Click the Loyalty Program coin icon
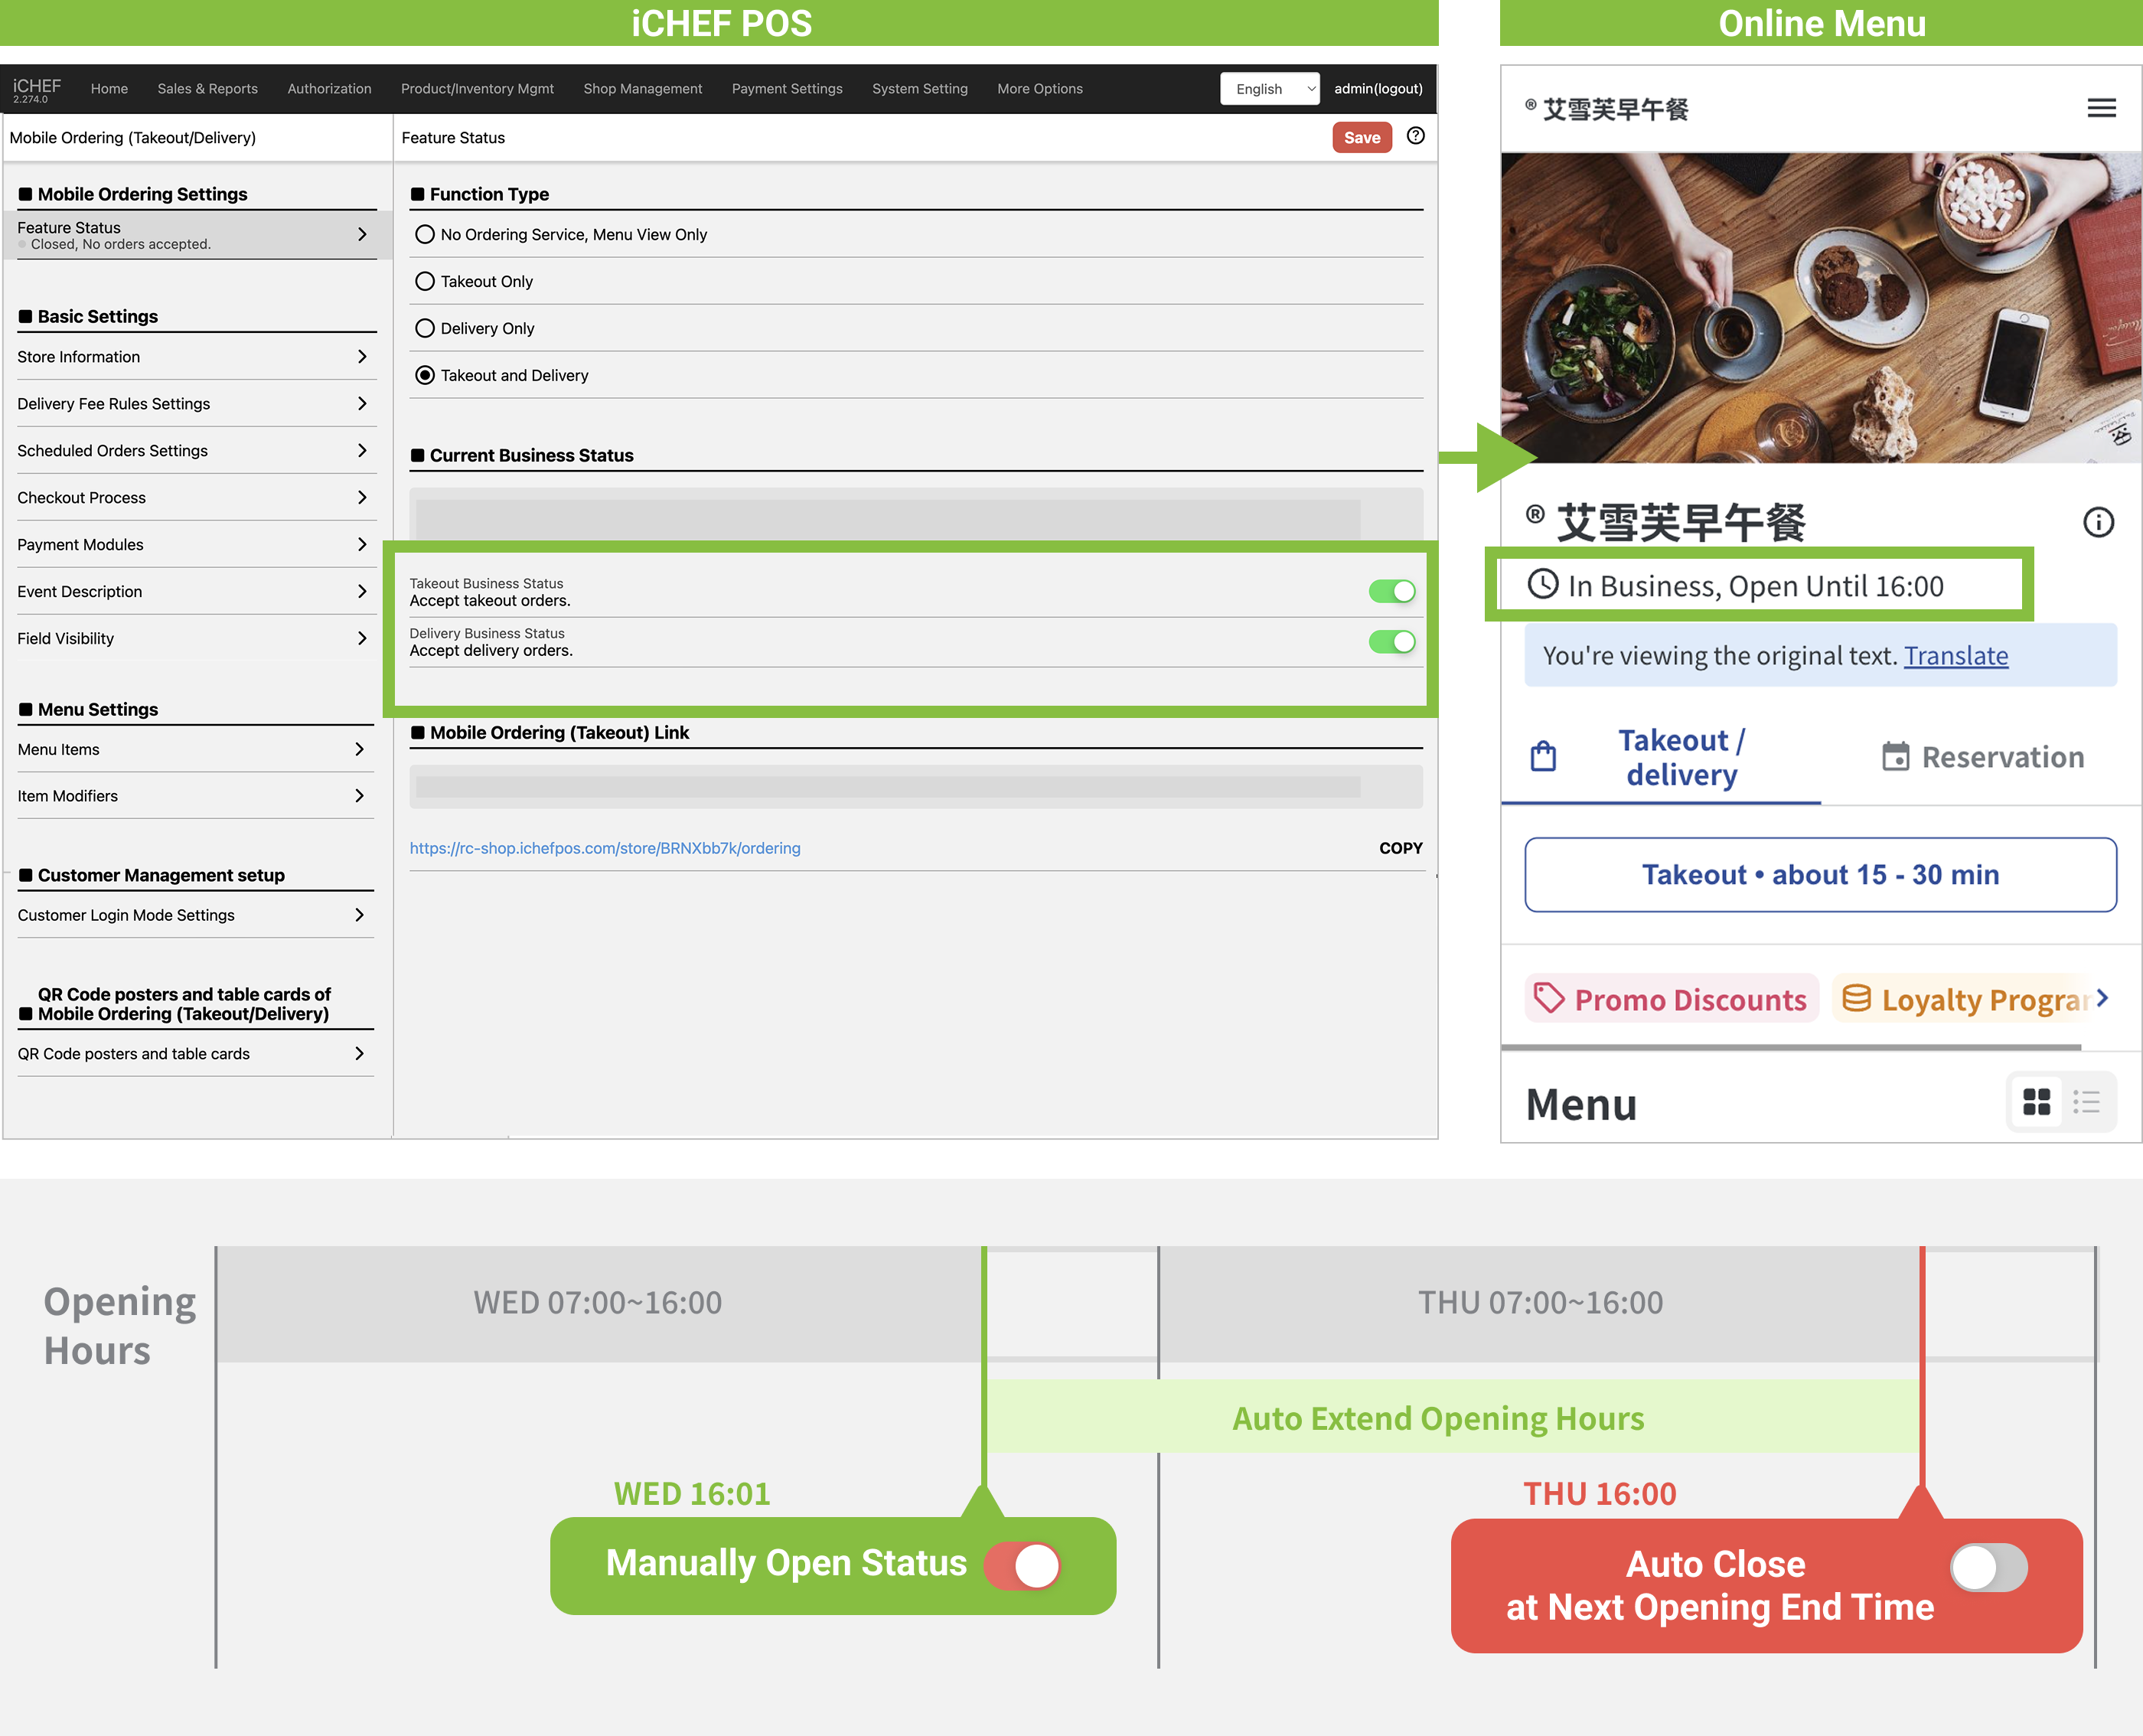This screenshot has height=1736, width=2143. pyautogui.click(x=1856, y=998)
